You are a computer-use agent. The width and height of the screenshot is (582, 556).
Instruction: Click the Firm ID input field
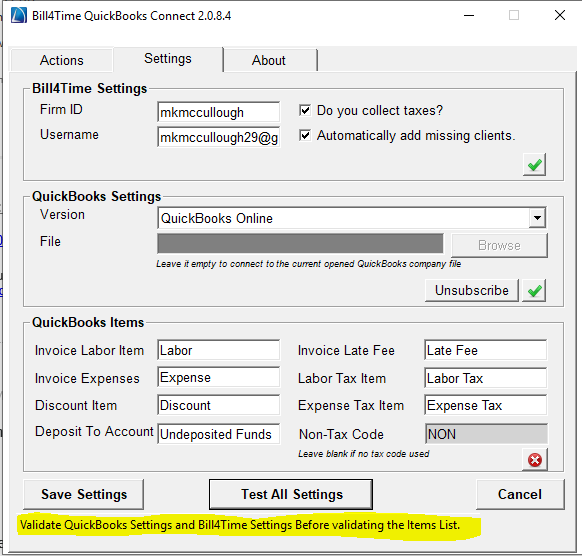219,112
